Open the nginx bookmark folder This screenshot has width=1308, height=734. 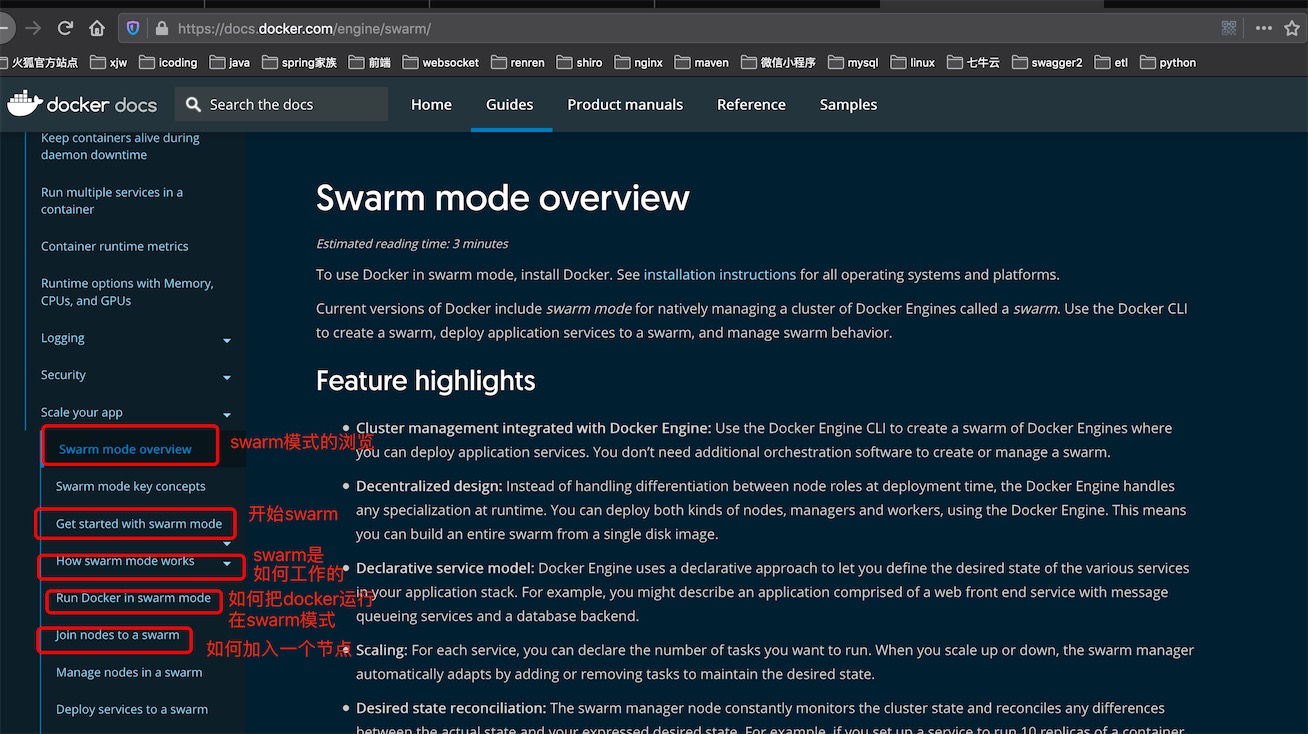639,62
